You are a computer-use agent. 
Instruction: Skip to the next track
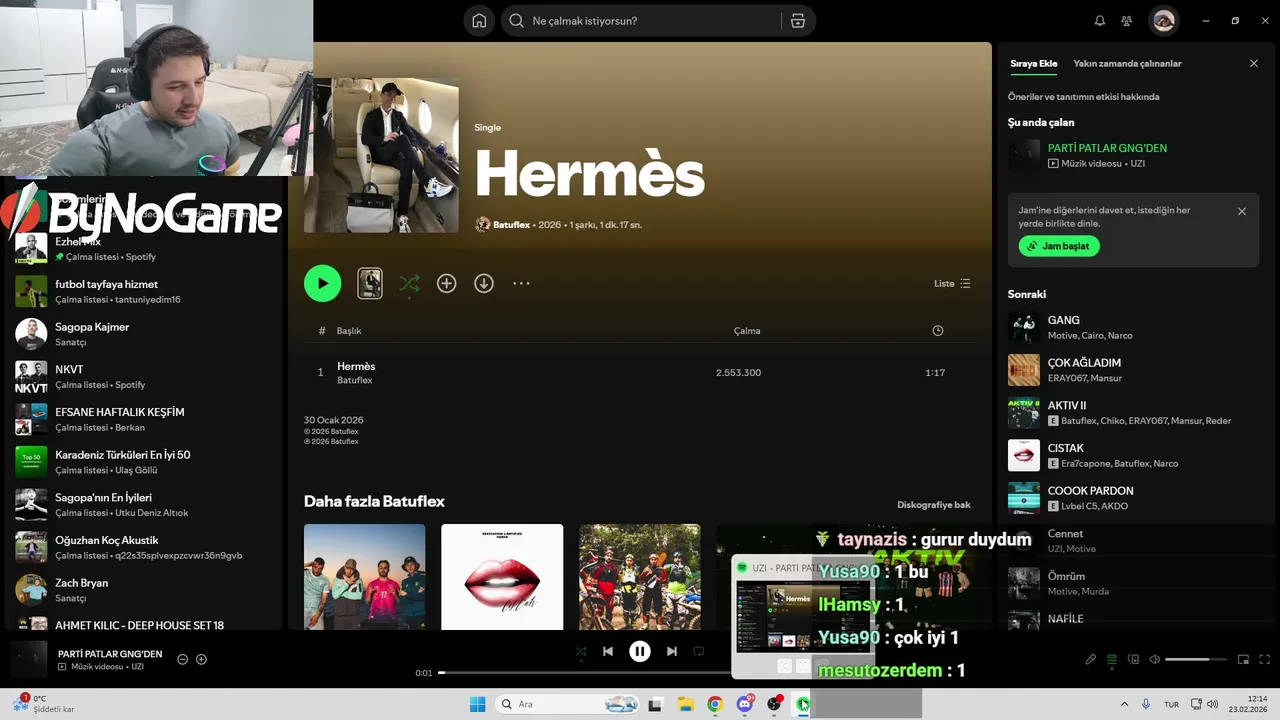coord(672,651)
